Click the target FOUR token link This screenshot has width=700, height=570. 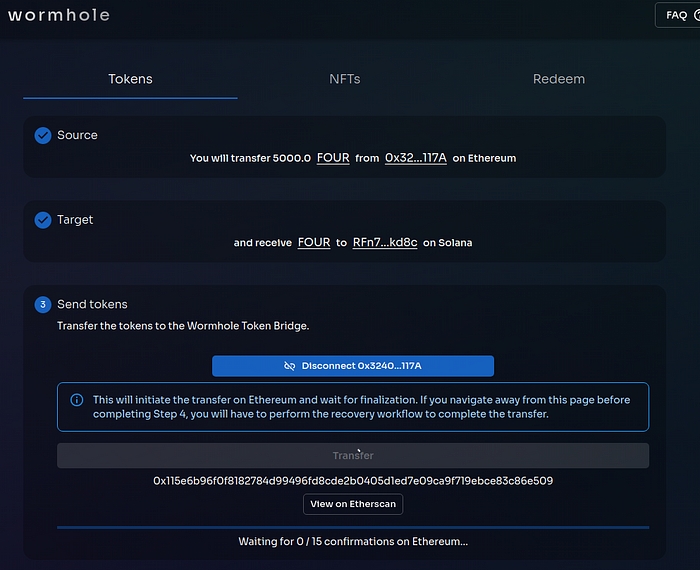(314, 242)
